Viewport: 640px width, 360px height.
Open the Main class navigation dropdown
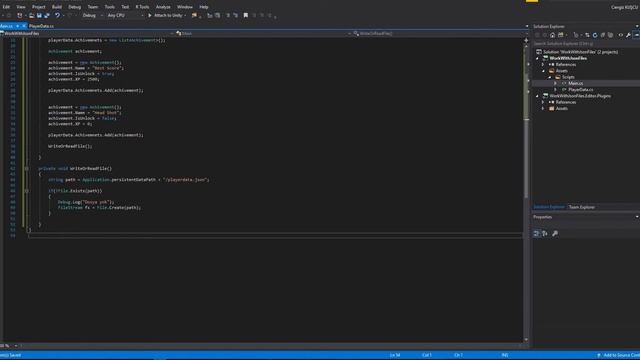(x=262, y=33)
